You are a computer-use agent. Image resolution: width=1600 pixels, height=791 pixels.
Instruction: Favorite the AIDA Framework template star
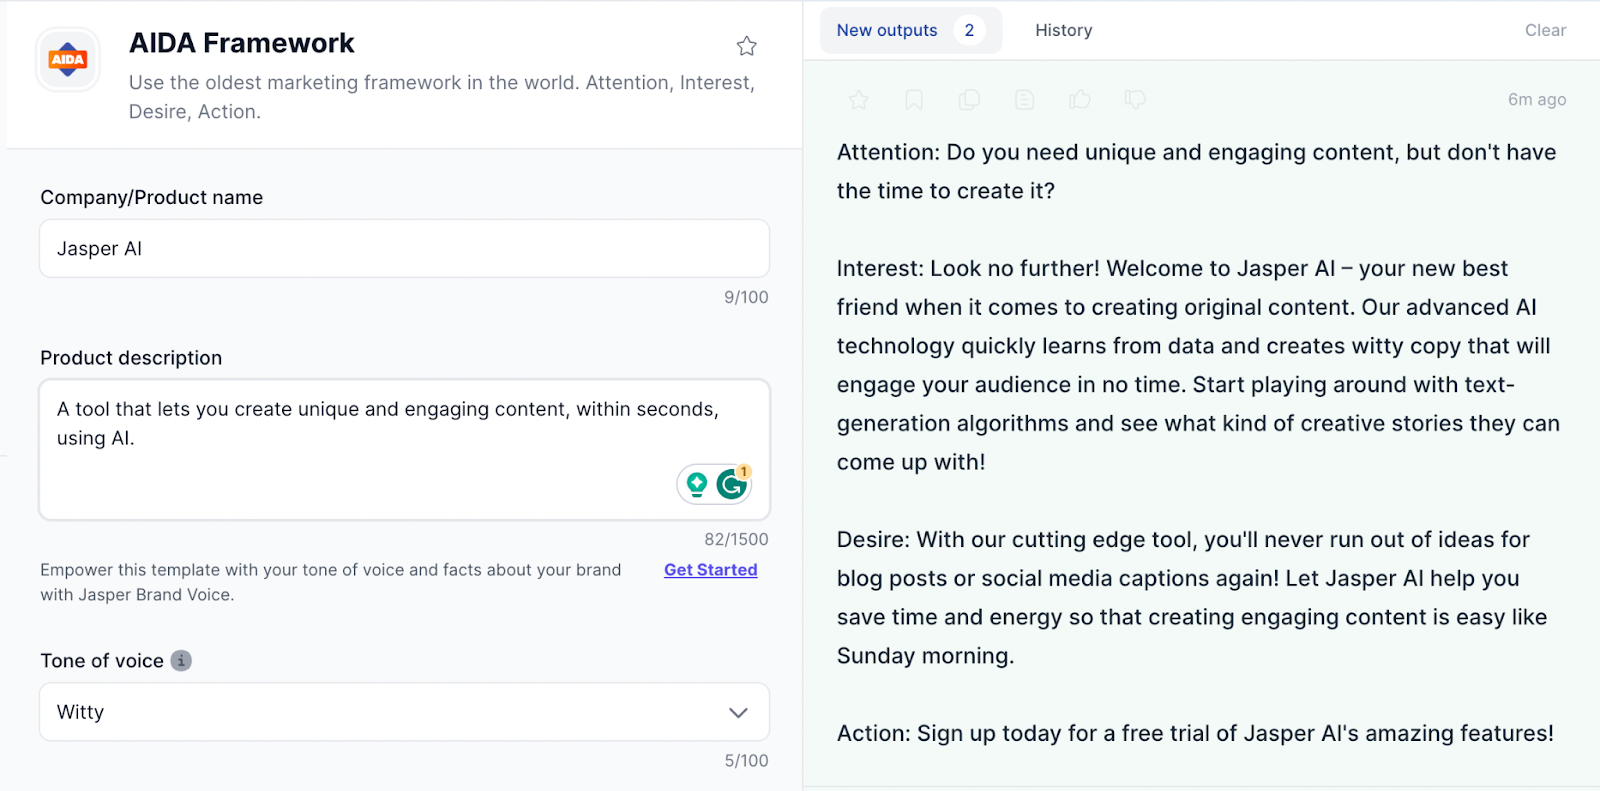[746, 46]
